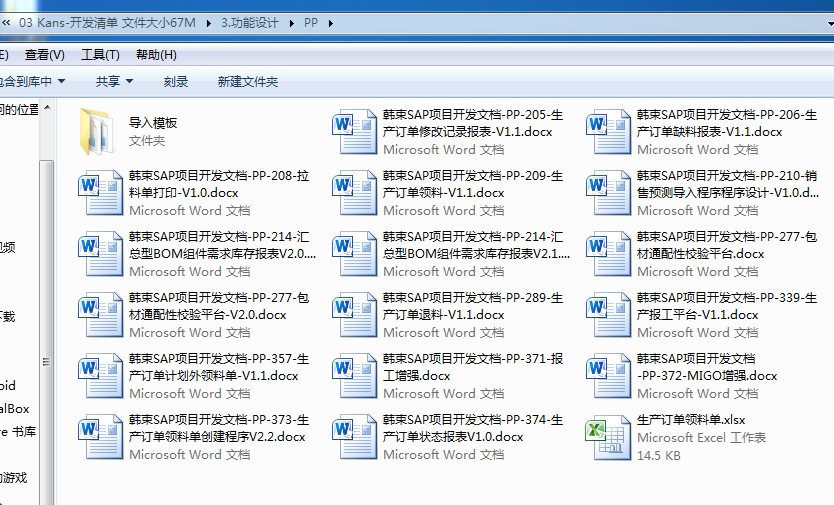Go to 03 Kans-开发清单 breadcrumb folder

[x=107, y=23]
